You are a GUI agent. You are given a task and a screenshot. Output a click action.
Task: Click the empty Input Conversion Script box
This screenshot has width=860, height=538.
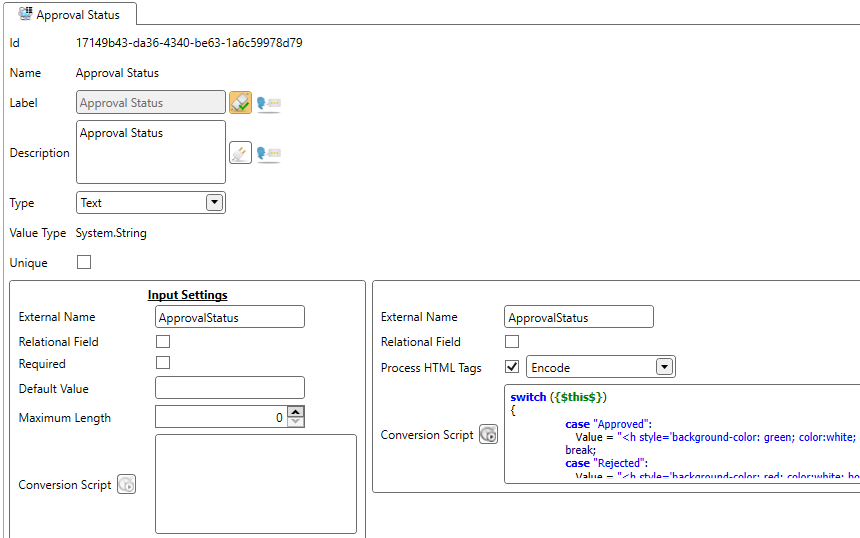pyautogui.click(x=256, y=484)
